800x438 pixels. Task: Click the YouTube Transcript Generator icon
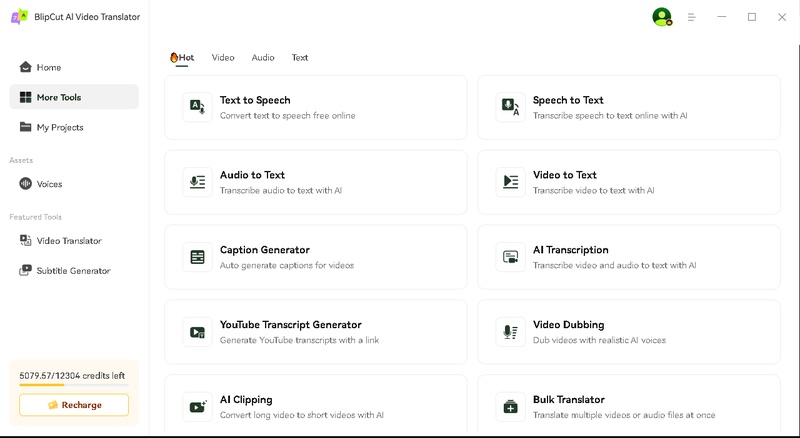[197, 332]
